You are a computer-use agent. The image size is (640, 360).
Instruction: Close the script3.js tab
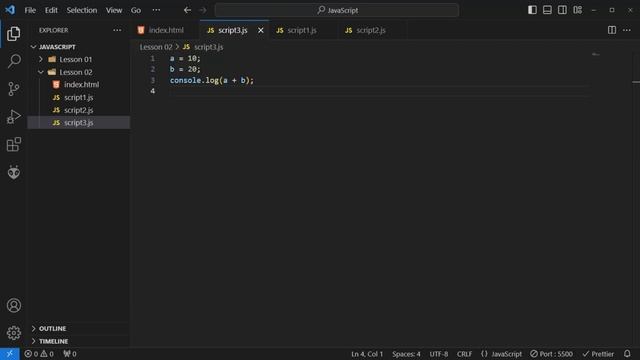pos(260,30)
